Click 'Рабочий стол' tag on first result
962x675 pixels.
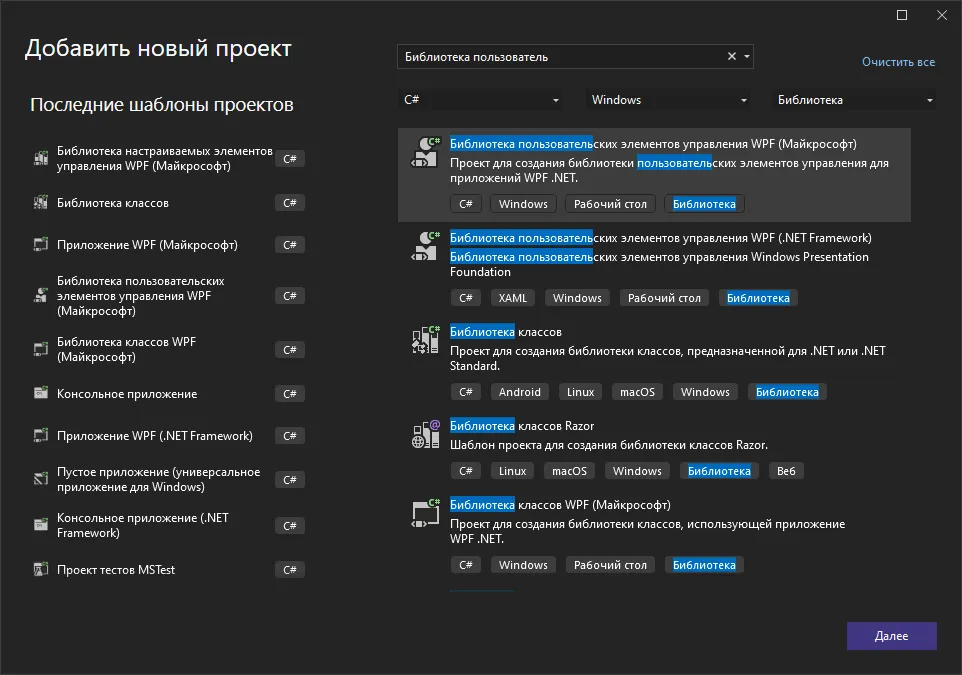coord(610,204)
